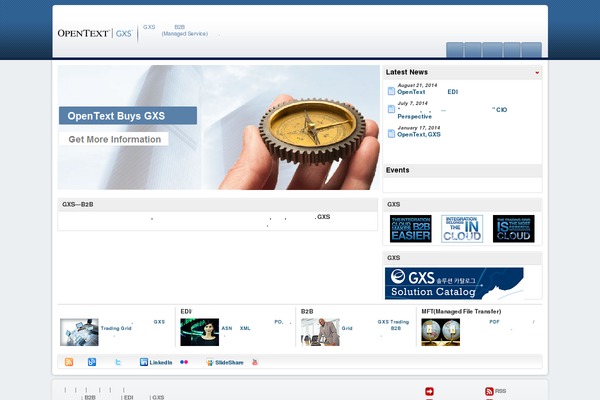Viewport: 600px width, 400px height.
Task: Click the Latest News heading
Action: tap(407, 72)
